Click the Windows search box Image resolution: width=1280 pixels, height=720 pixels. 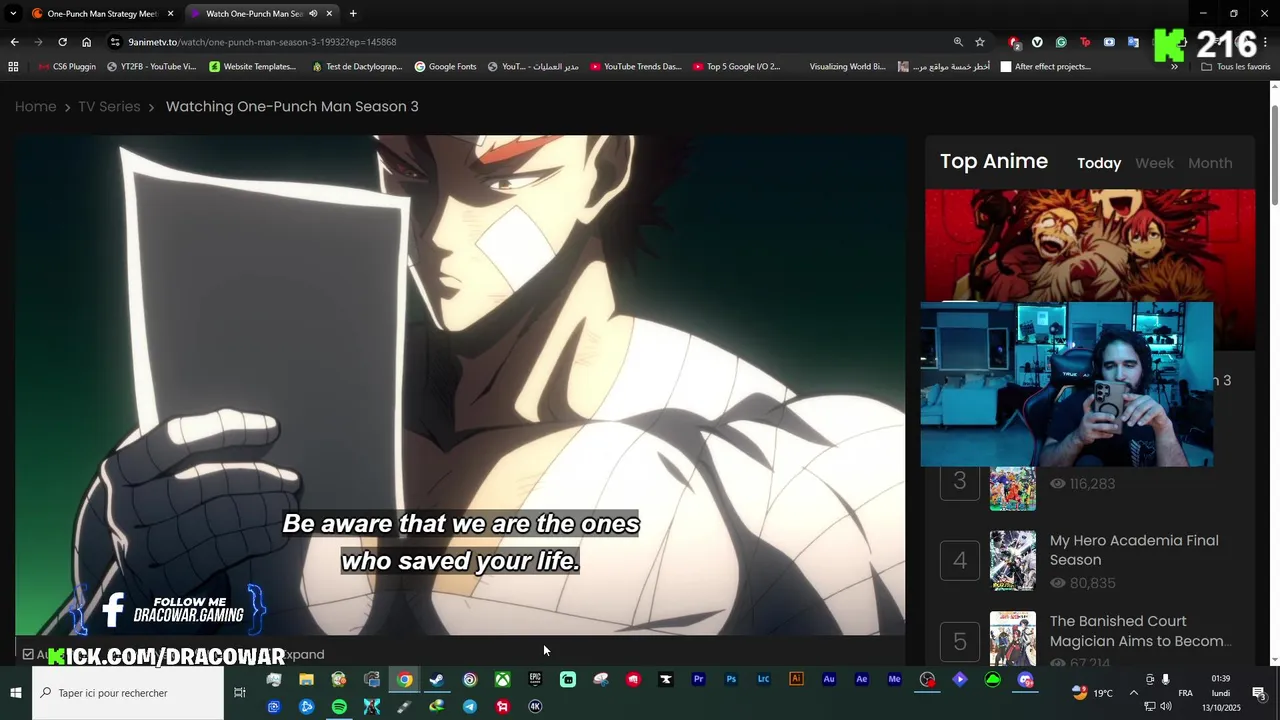pyautogui.click(x=128, y=693)
